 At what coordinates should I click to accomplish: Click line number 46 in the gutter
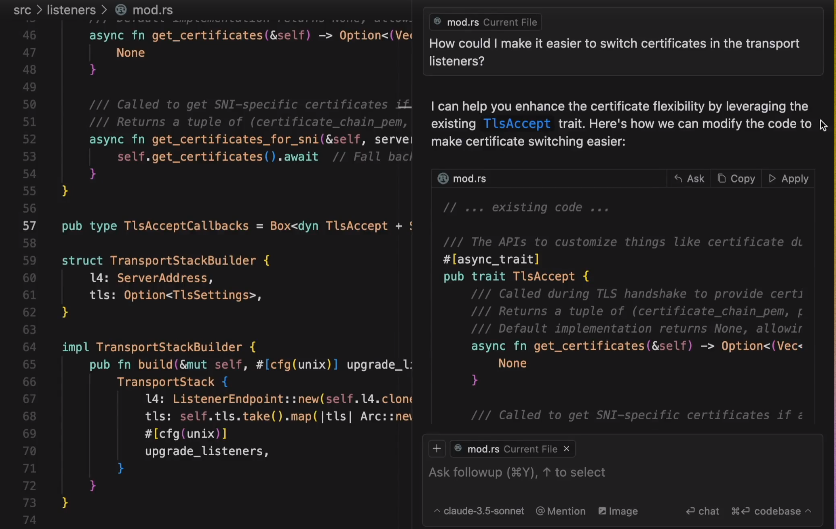[x=29, y=35]
